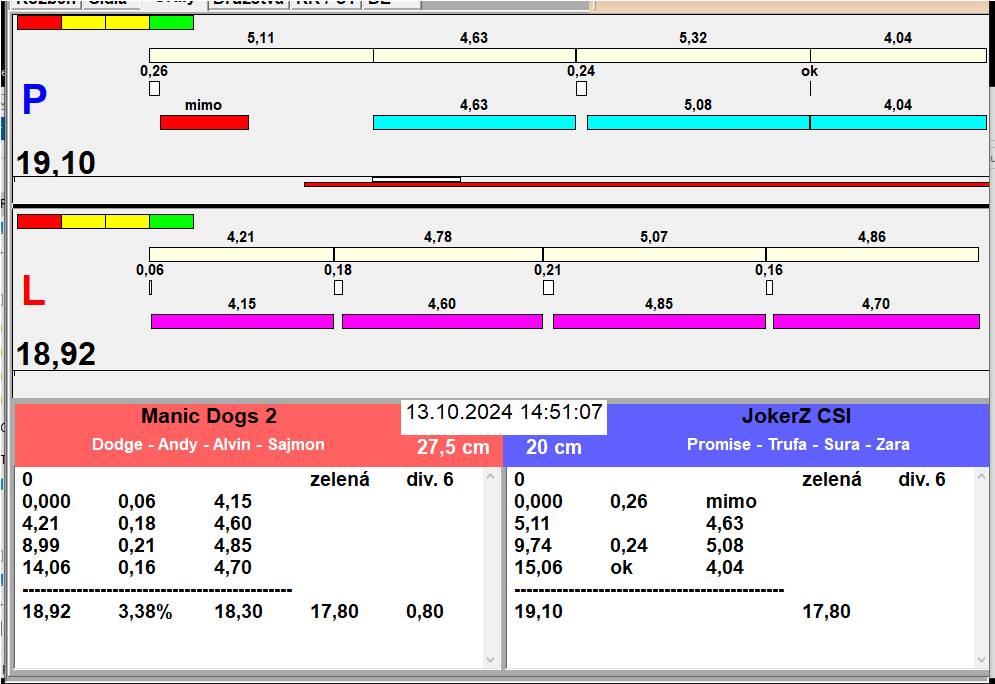Click the magenta 4,85 run bar
This screenshot has height=684, width=995.
[x=659, y=321]
